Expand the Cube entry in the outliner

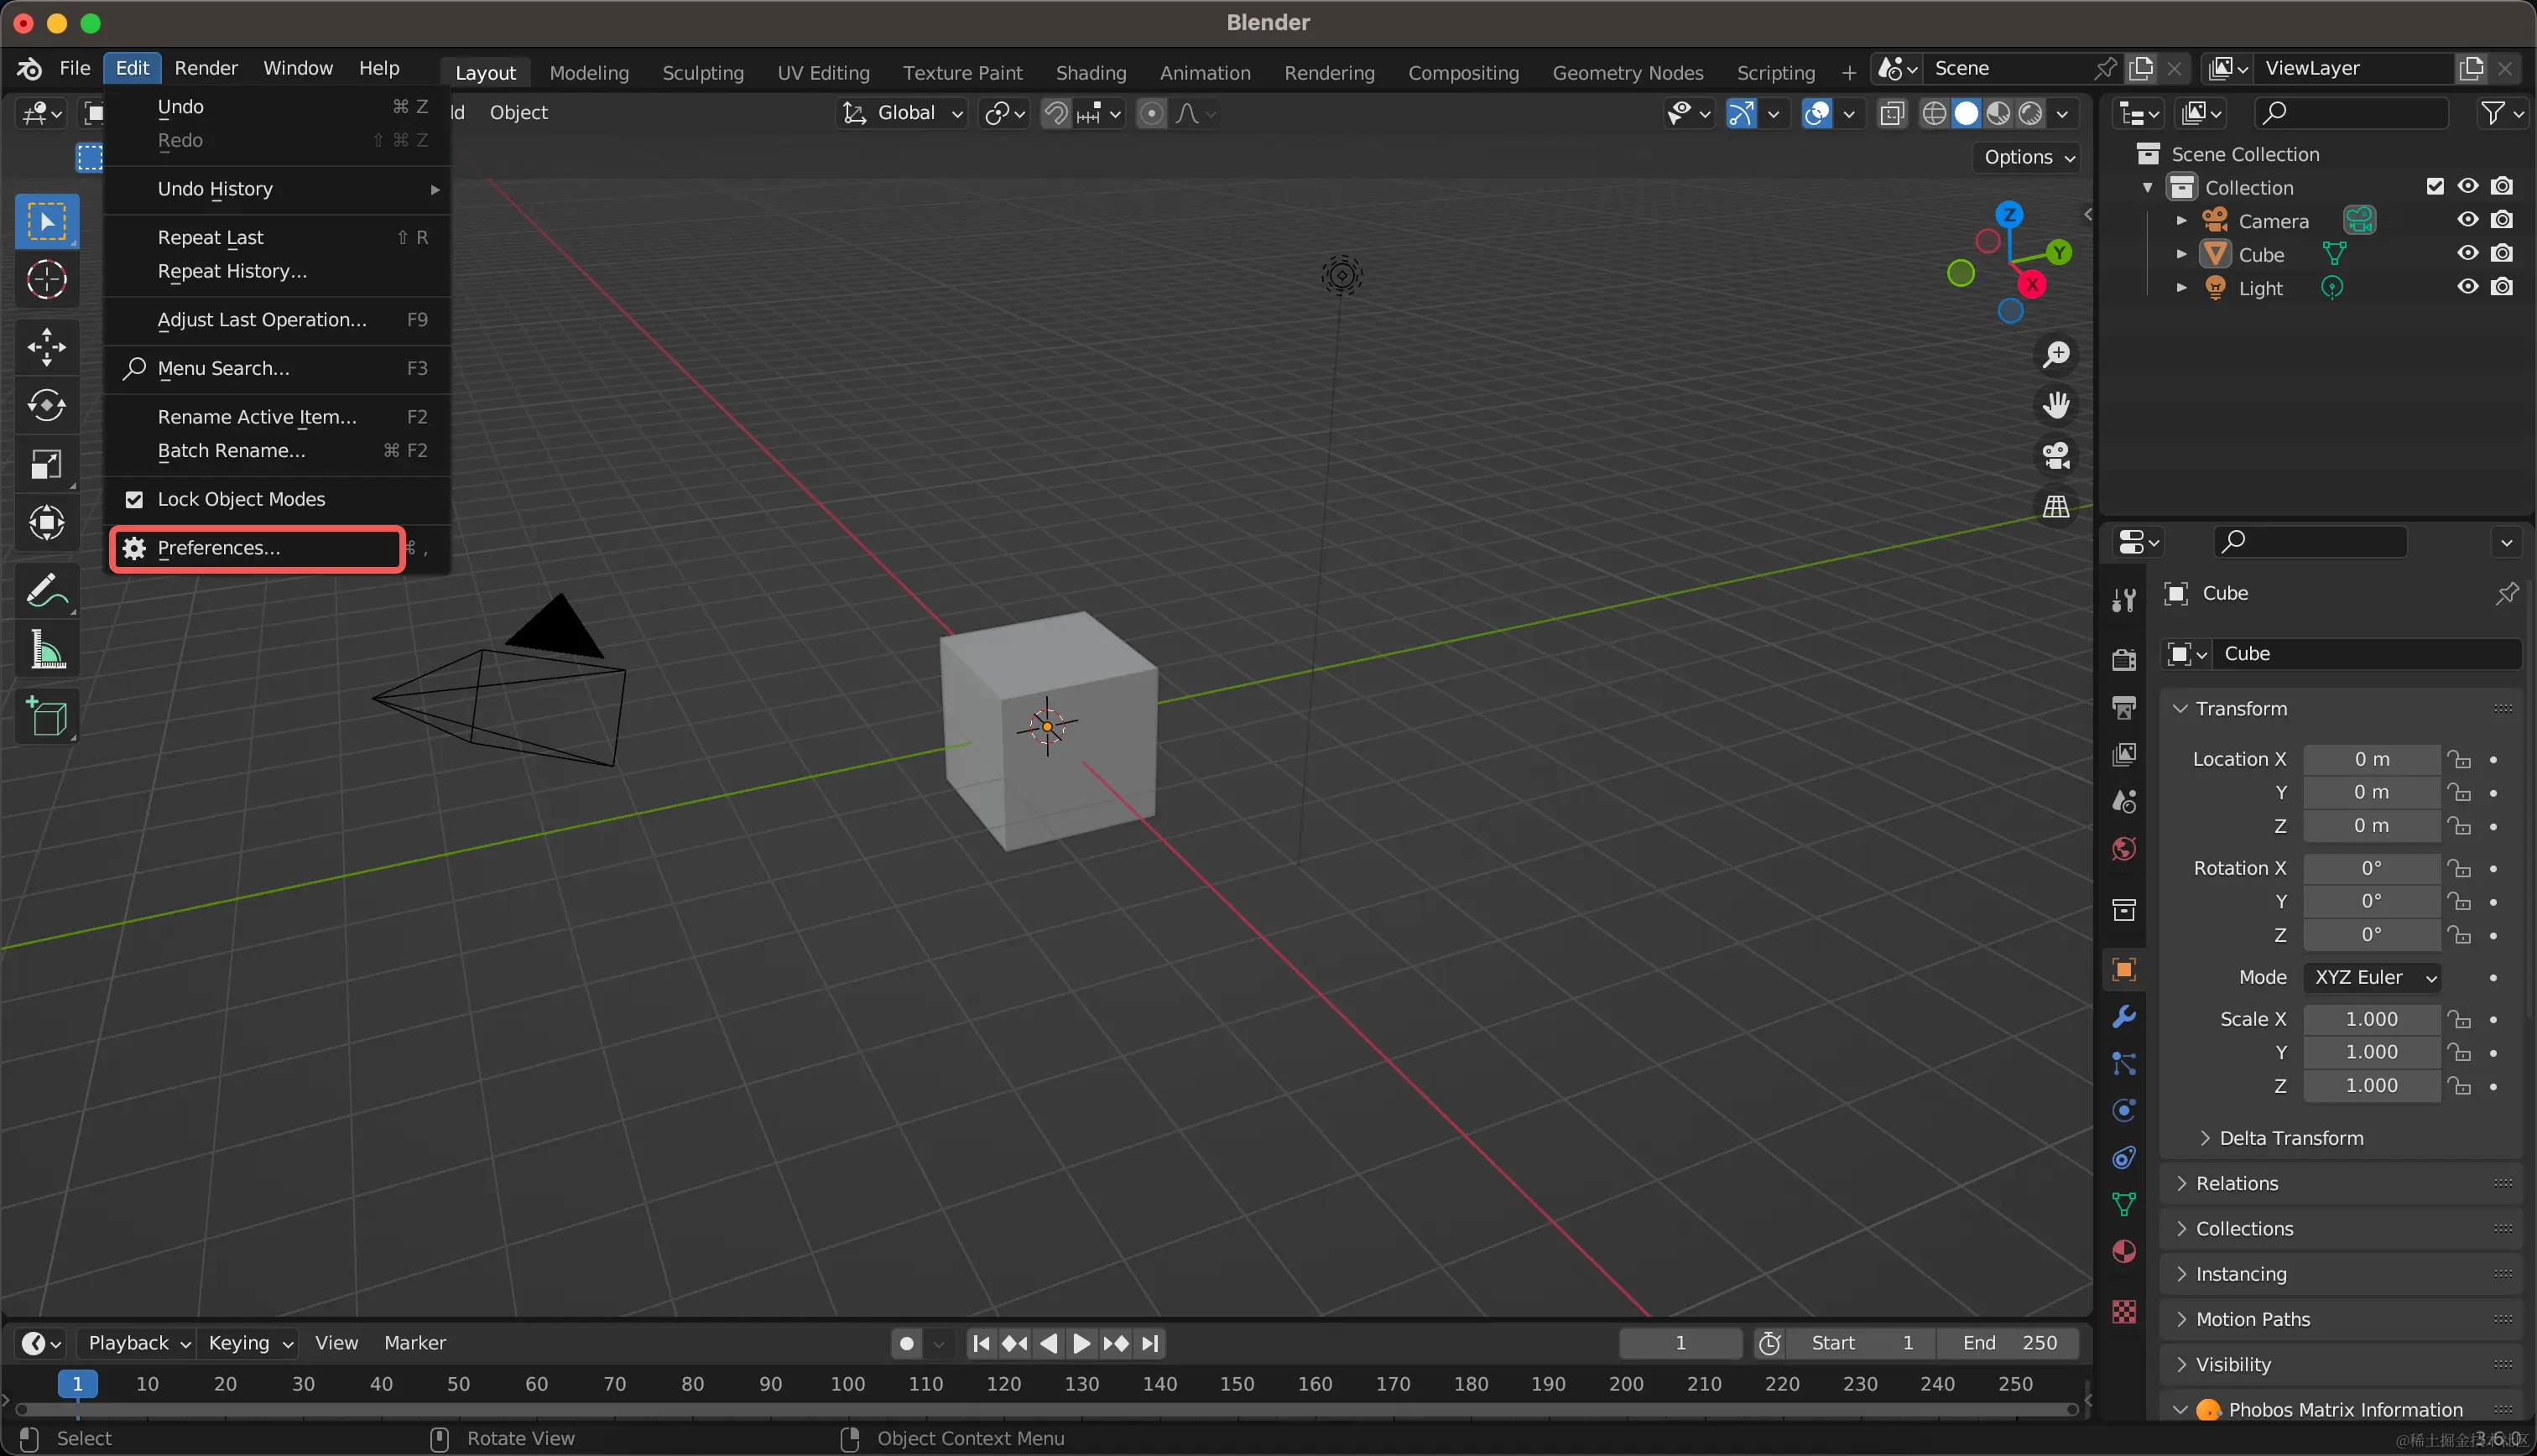pyautogui.click(x=2182, y=254)
